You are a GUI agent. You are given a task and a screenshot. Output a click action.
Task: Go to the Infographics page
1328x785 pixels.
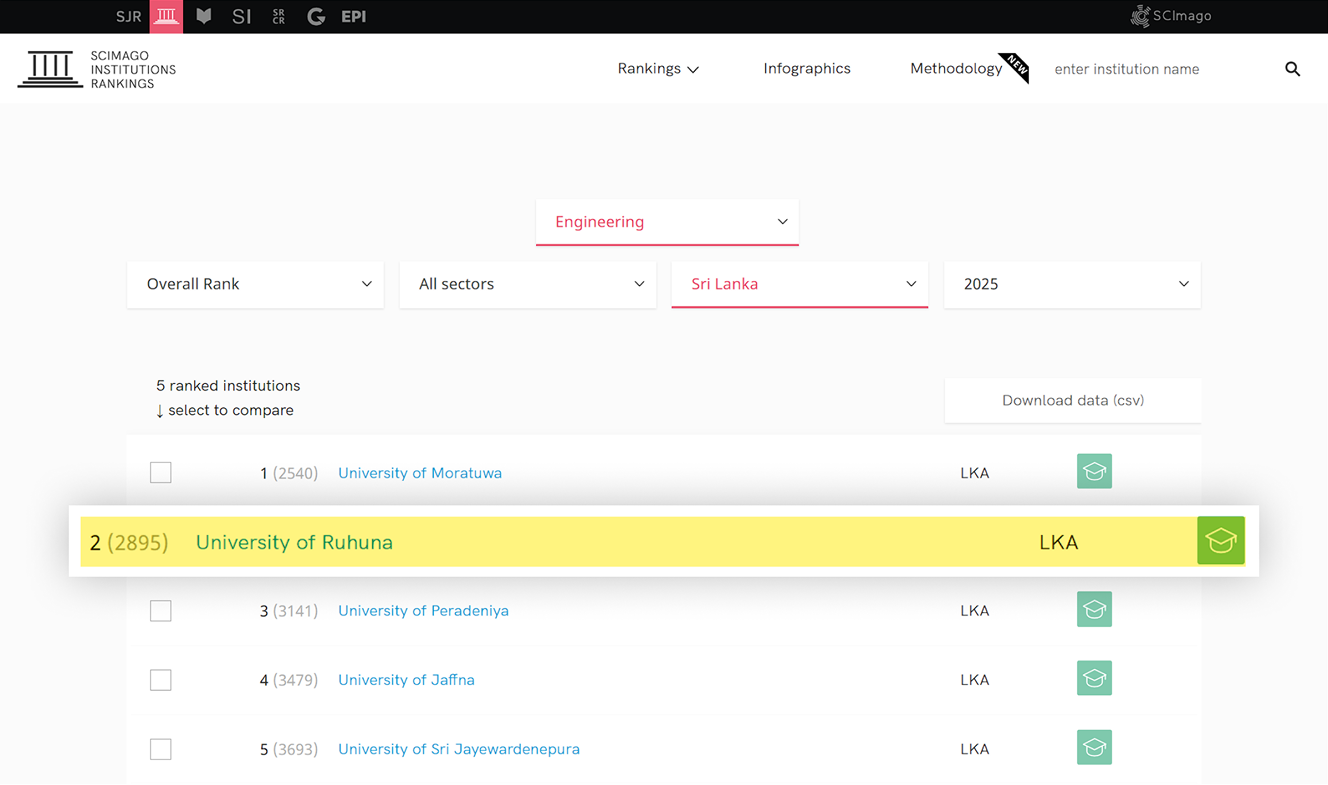pyautogui.click(x=806, y=69)
